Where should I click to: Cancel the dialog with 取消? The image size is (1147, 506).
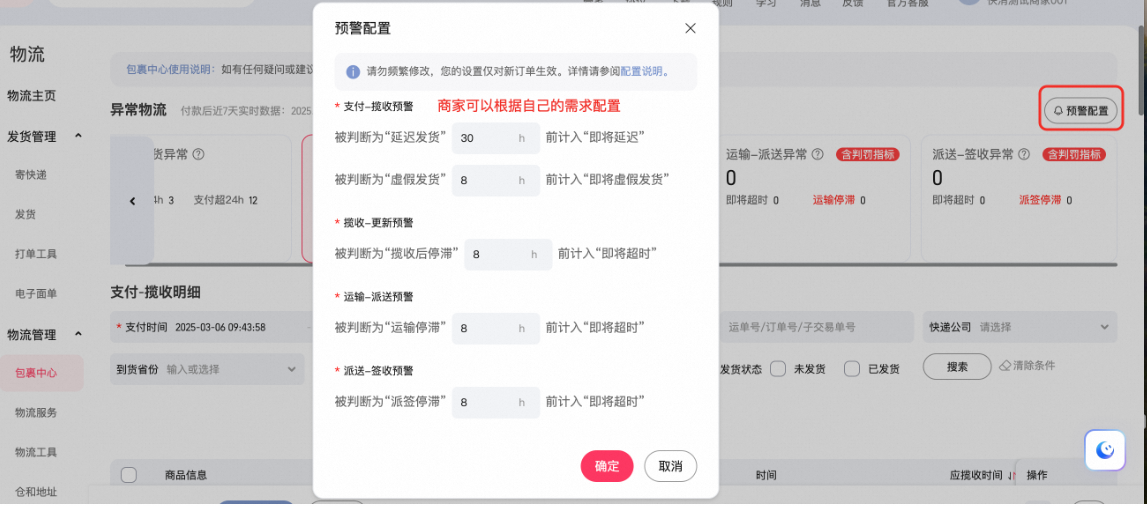[x=670, y=467]
